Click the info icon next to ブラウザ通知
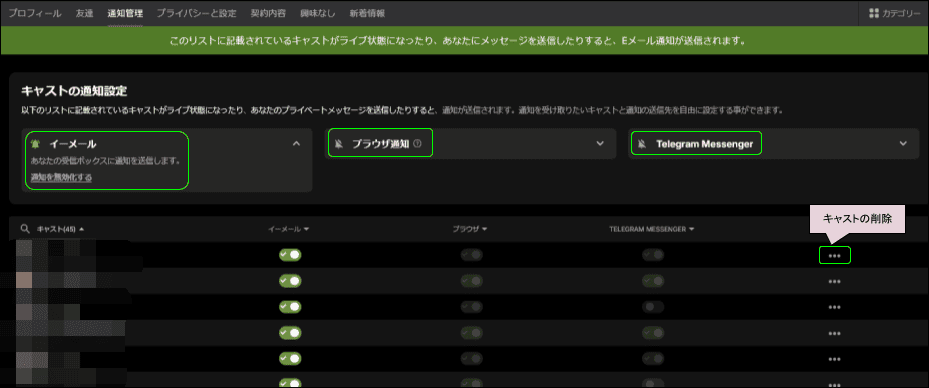The height and width of the screenshot is (388, 929). coord(417,143)
